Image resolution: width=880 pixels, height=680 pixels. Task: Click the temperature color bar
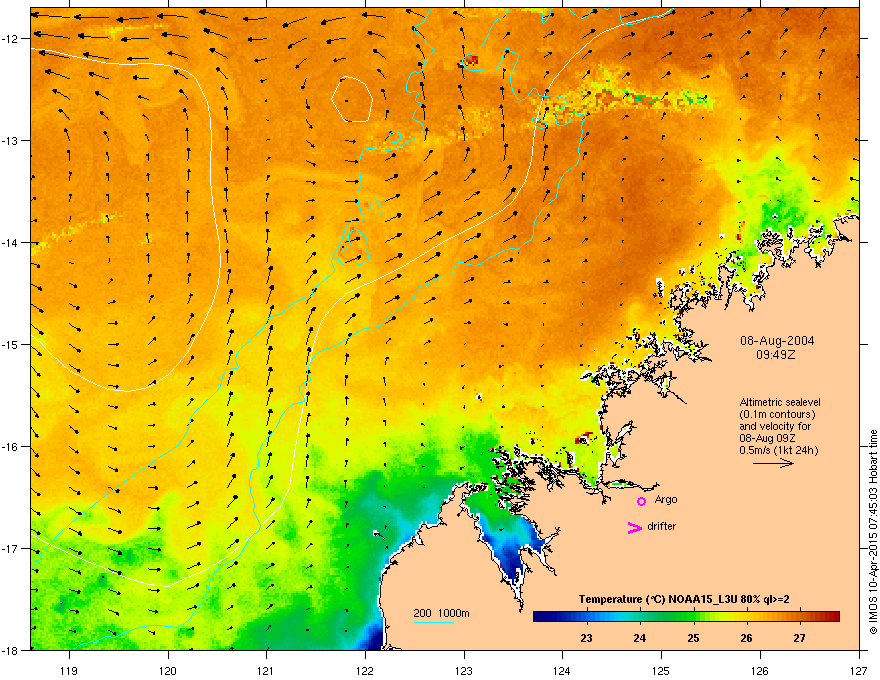coord(686,617)
